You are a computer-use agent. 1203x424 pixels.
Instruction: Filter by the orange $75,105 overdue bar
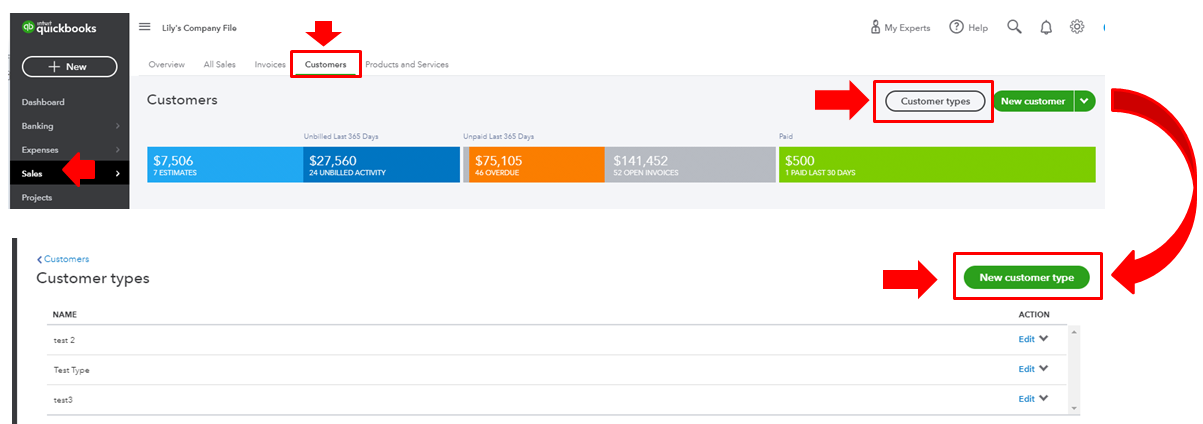pyautogui.click(x=533, y=164)
